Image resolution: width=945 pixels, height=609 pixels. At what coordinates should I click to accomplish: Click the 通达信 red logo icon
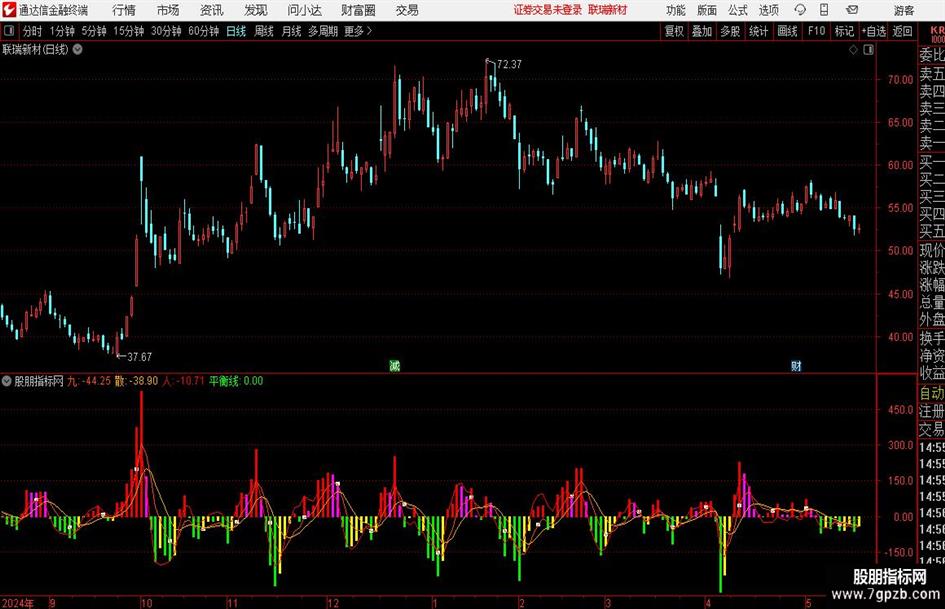[8, 10]
